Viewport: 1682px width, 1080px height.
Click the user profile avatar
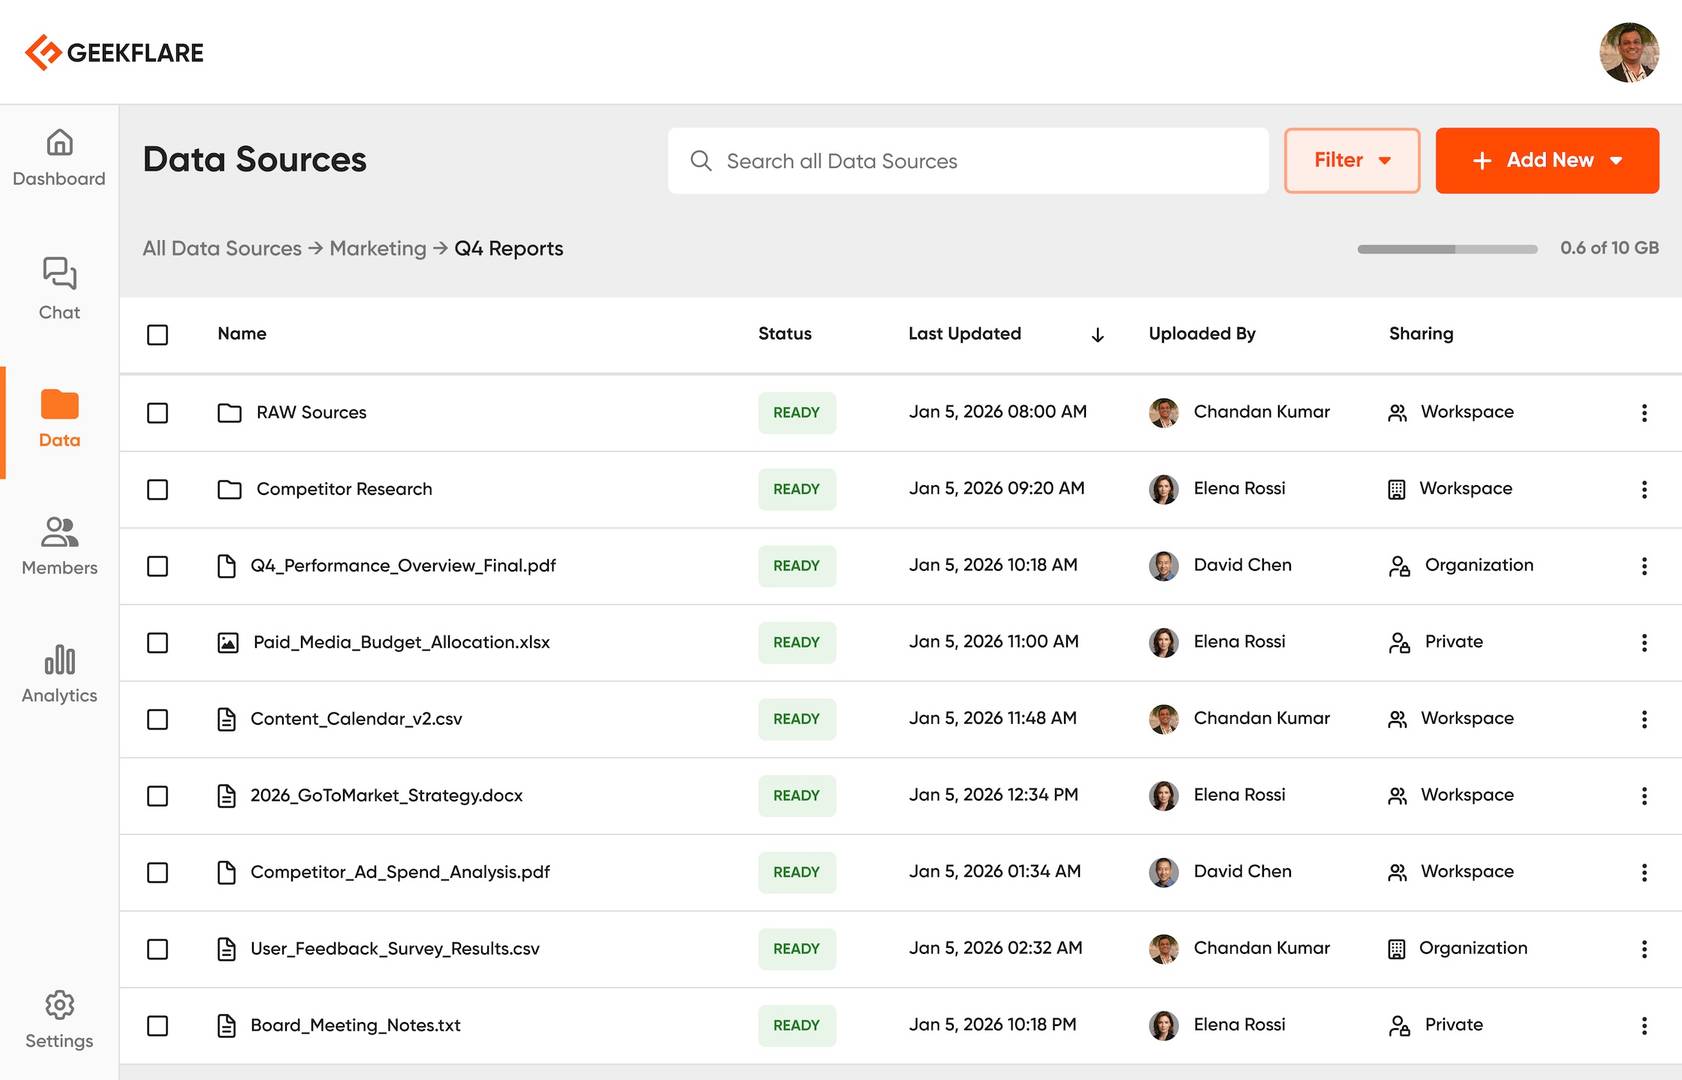point(1628,53)
